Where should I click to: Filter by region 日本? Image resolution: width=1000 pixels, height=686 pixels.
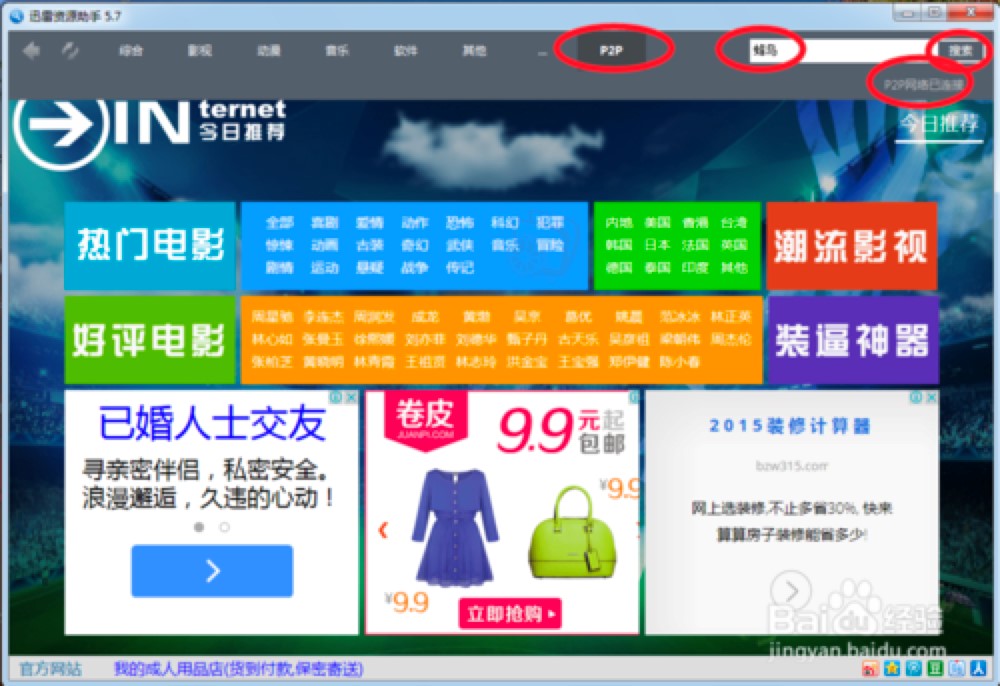point(657,245)
